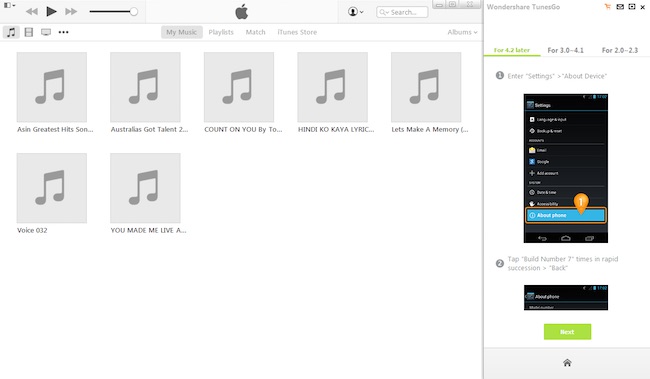Screen dimensions: 650x379
Task: Select the TV Shows monitor icon
Action: pos(46,32)
